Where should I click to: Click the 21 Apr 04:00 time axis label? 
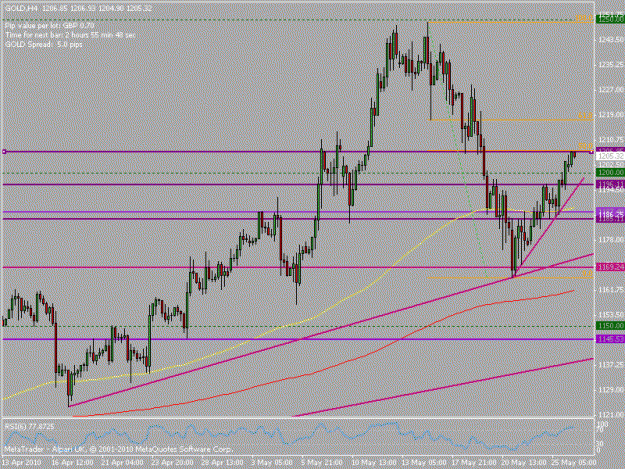coord(122,463)
